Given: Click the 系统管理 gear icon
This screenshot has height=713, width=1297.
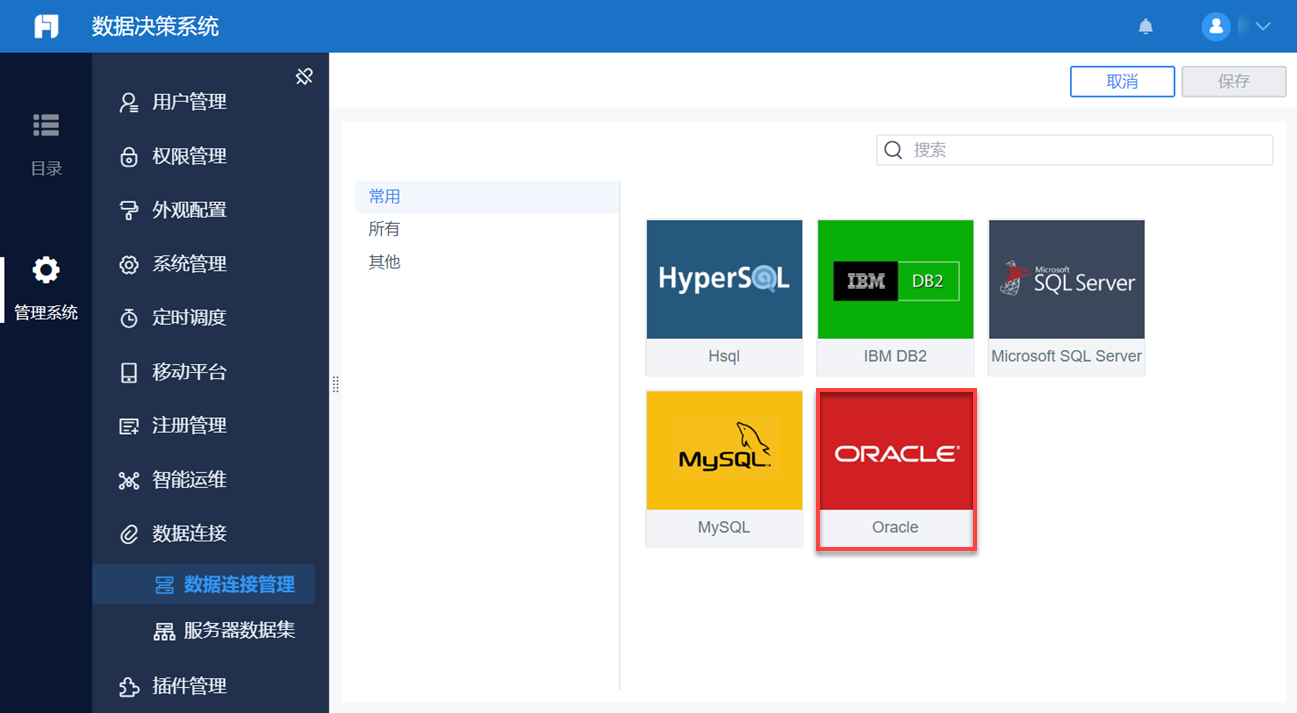Looking at the screenshot, I should [x=129, y=264].
